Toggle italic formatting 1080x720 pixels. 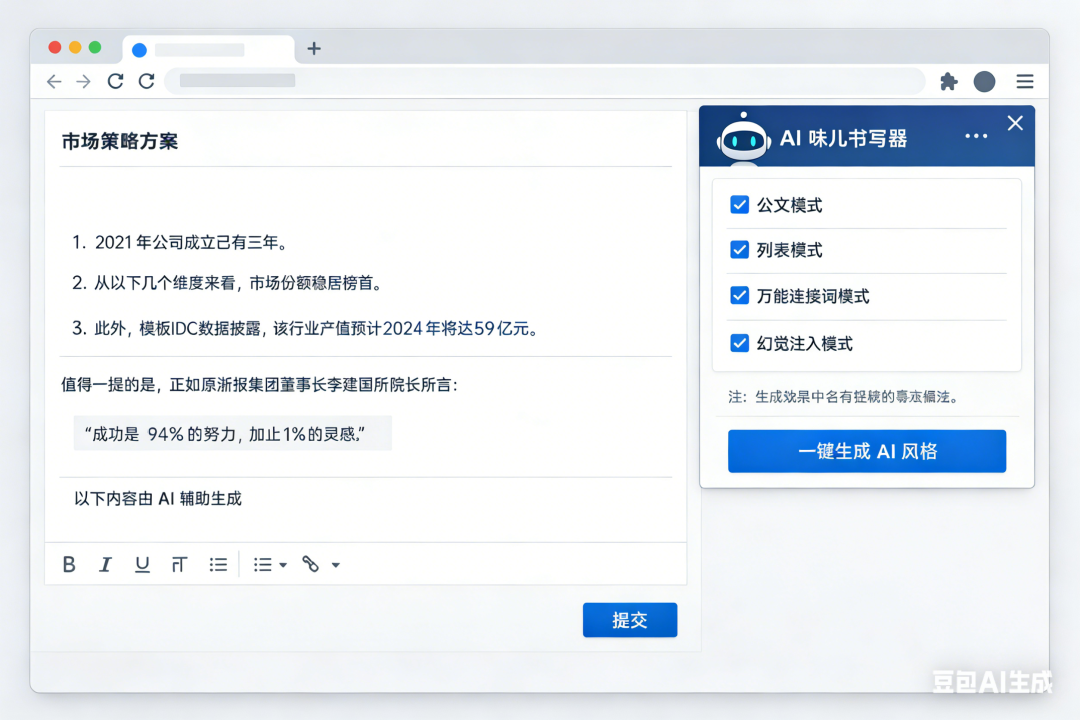105,564
